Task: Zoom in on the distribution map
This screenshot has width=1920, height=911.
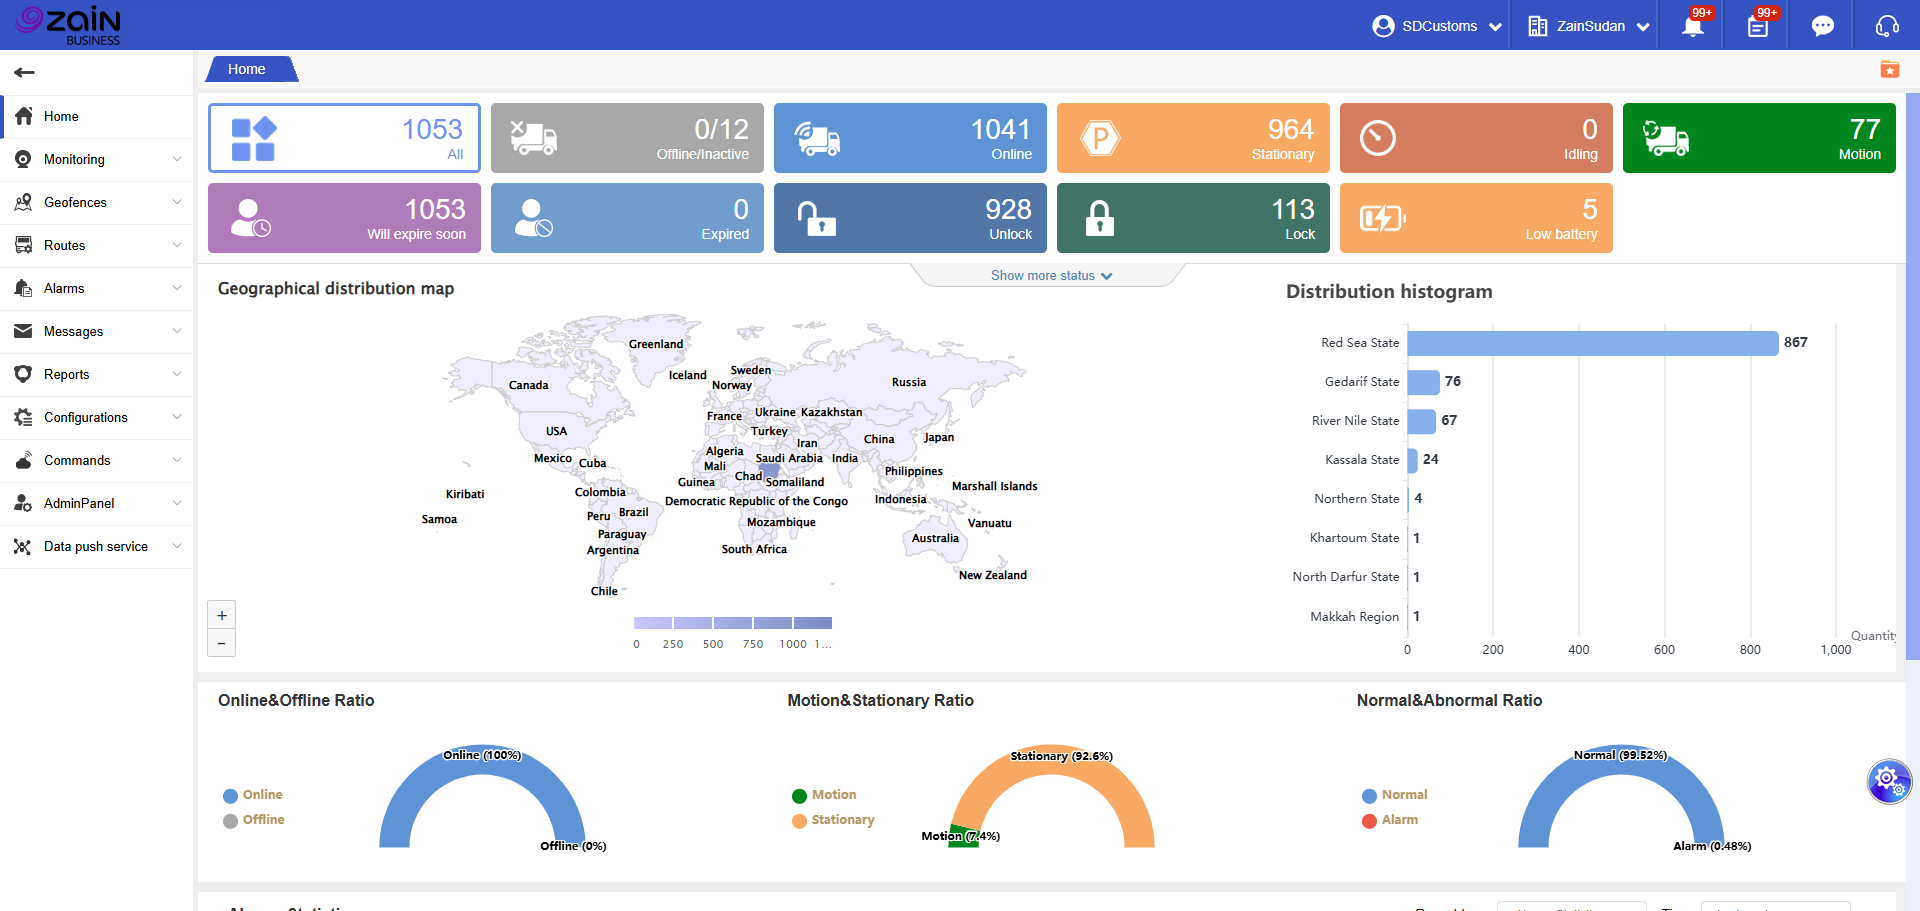Action: pos(222,615)
